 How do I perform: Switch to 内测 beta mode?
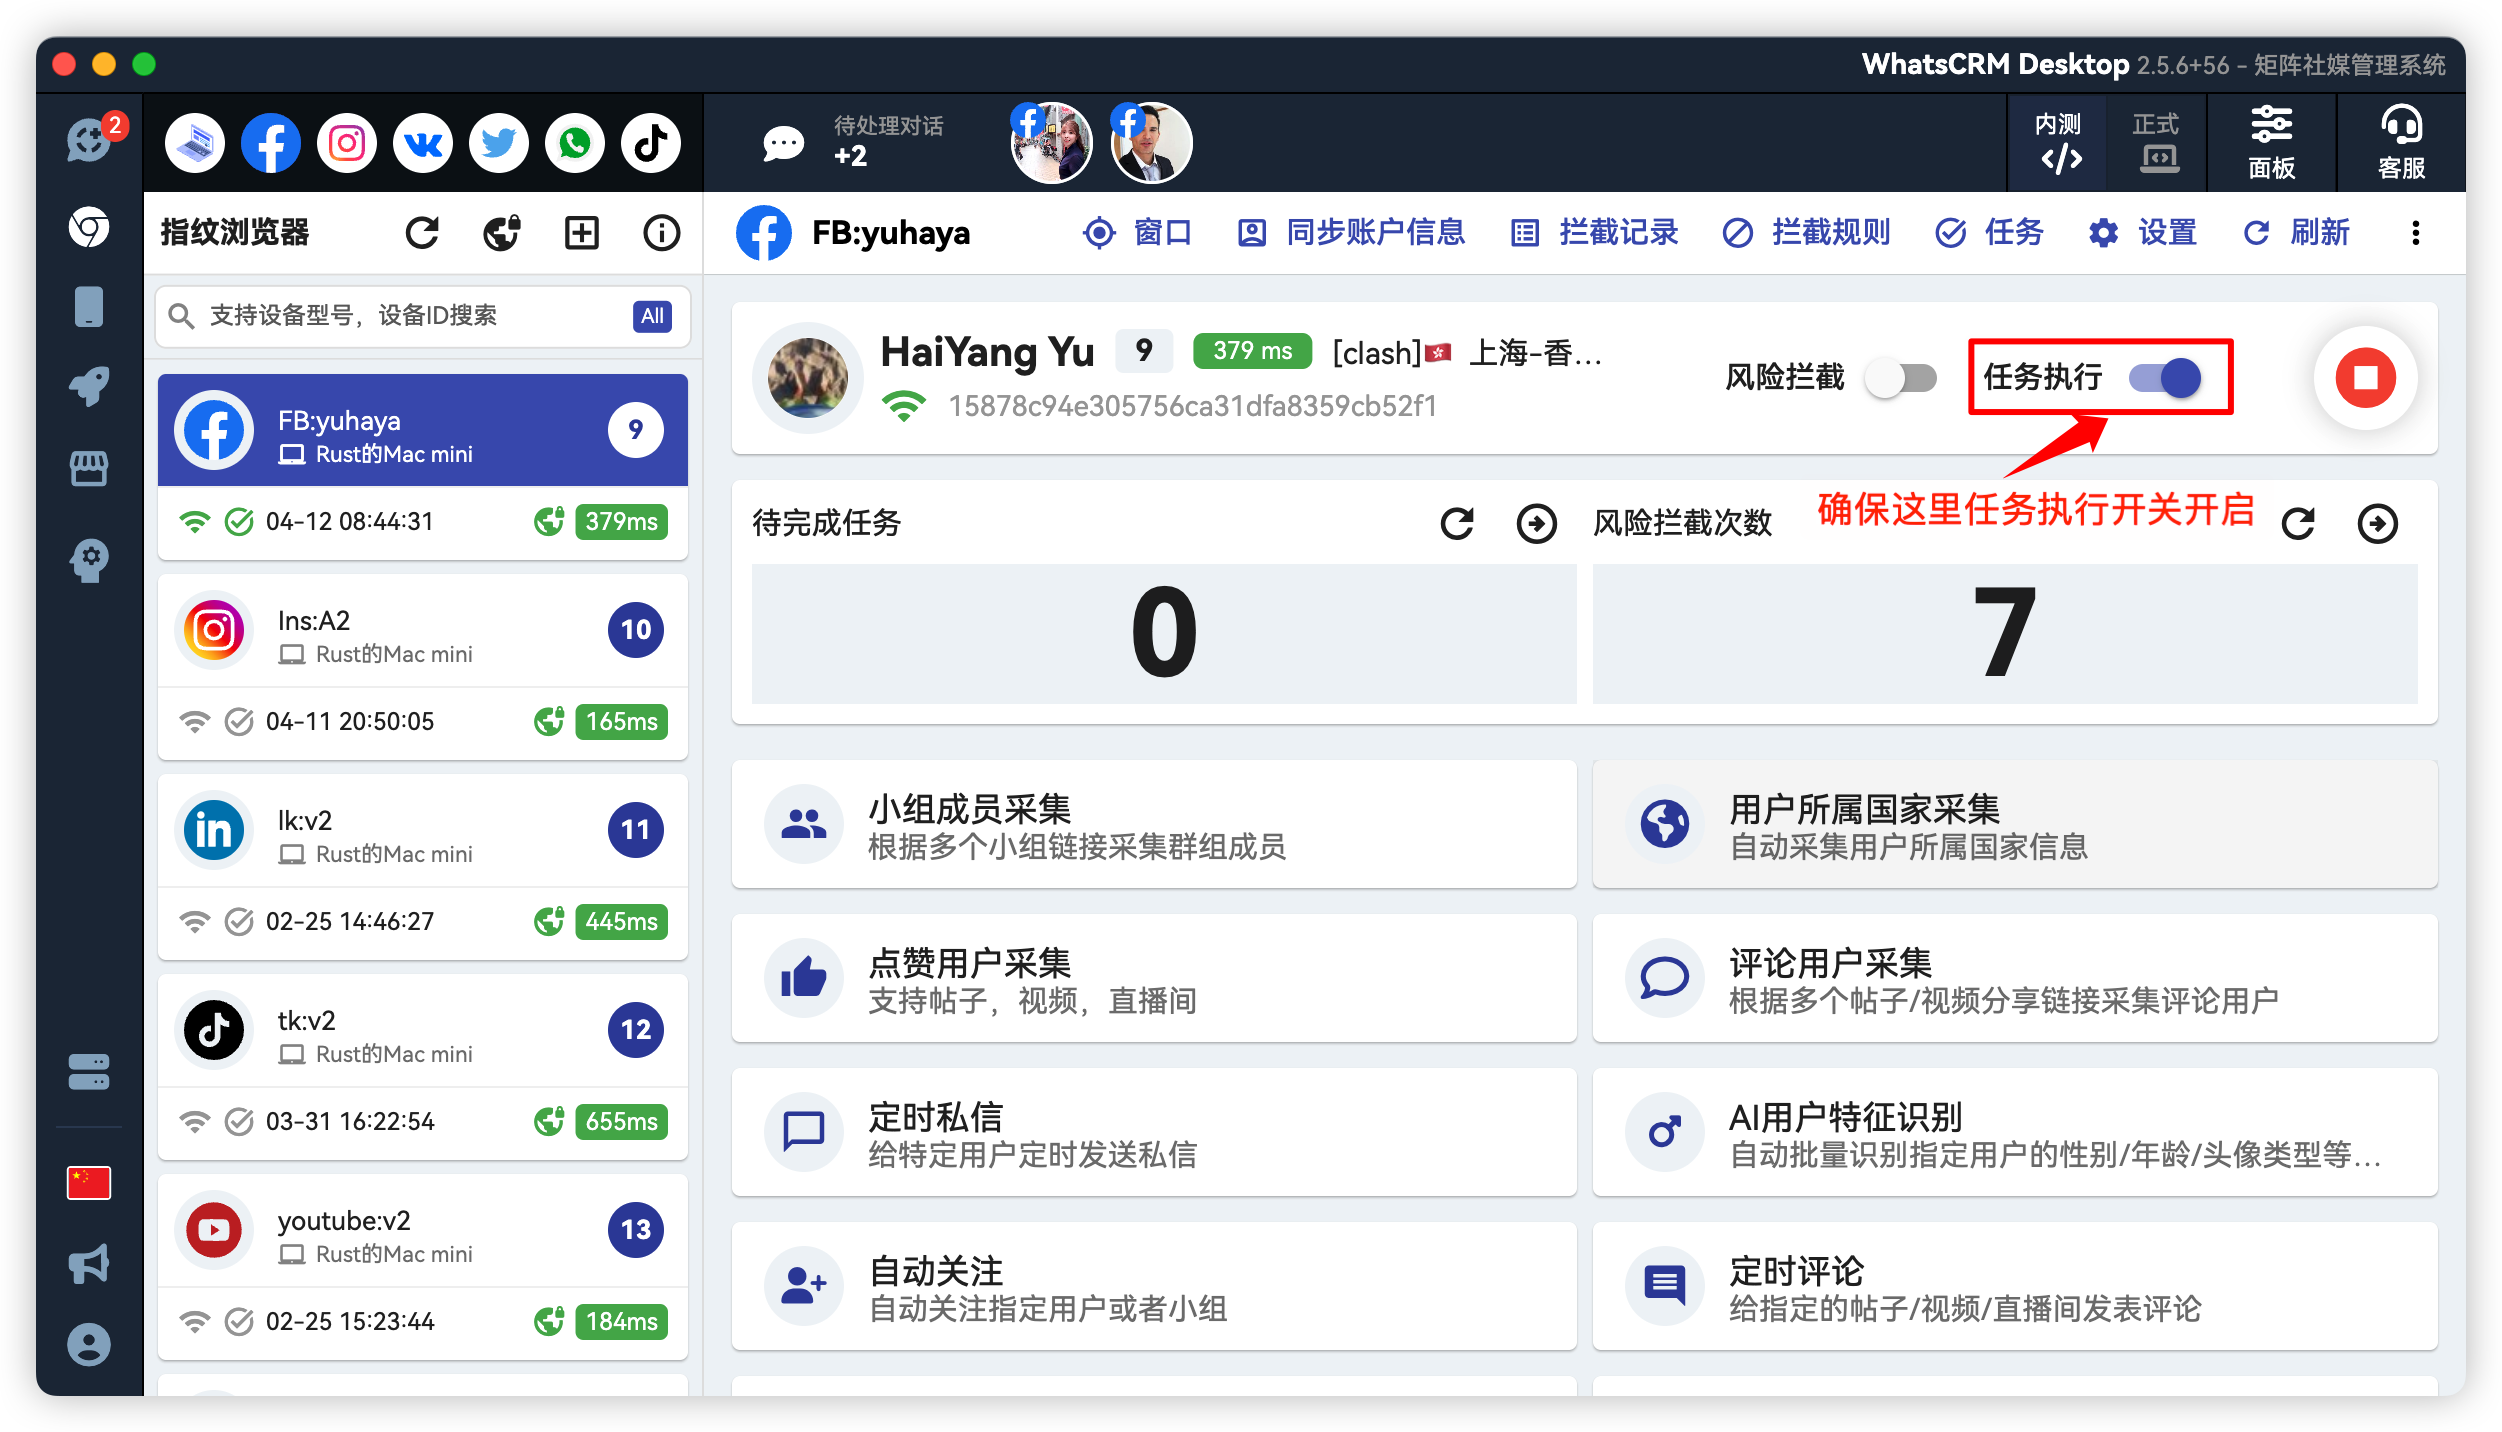point(2058,143)
